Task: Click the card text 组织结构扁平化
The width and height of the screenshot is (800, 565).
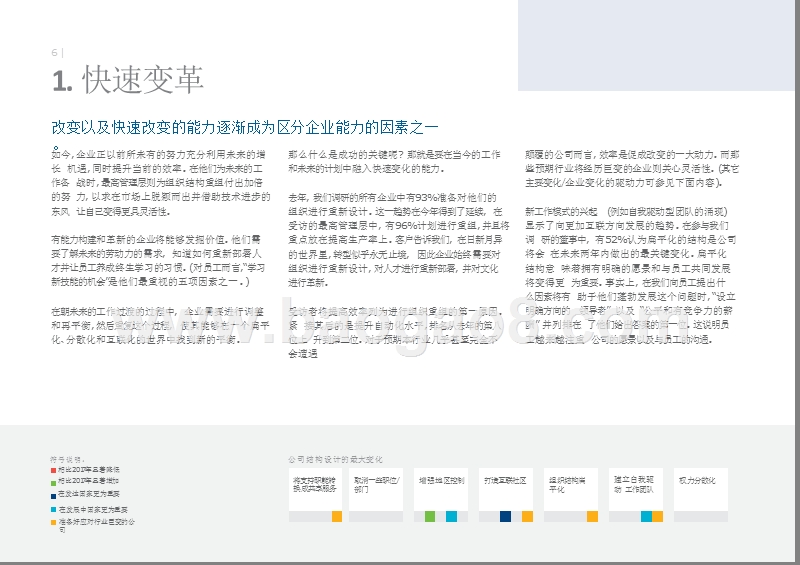Action: click(x=567, y=484)
